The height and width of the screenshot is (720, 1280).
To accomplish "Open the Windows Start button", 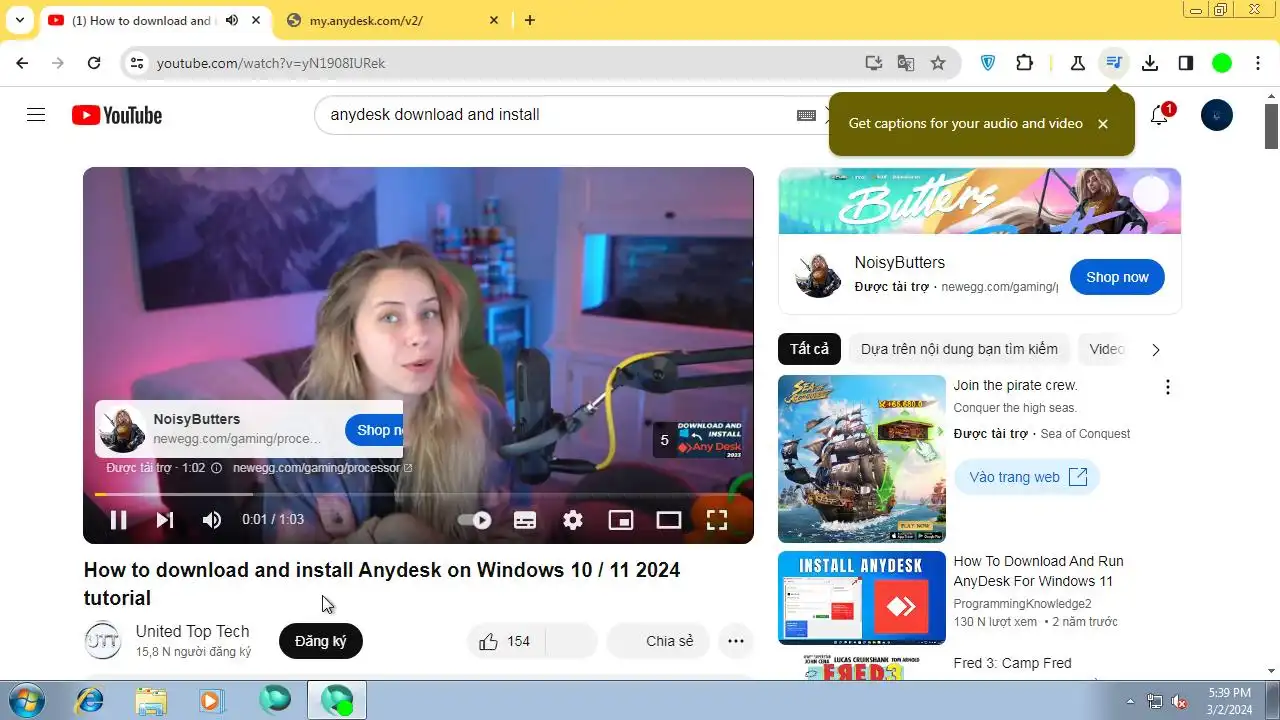I will [x=25, y=700].
